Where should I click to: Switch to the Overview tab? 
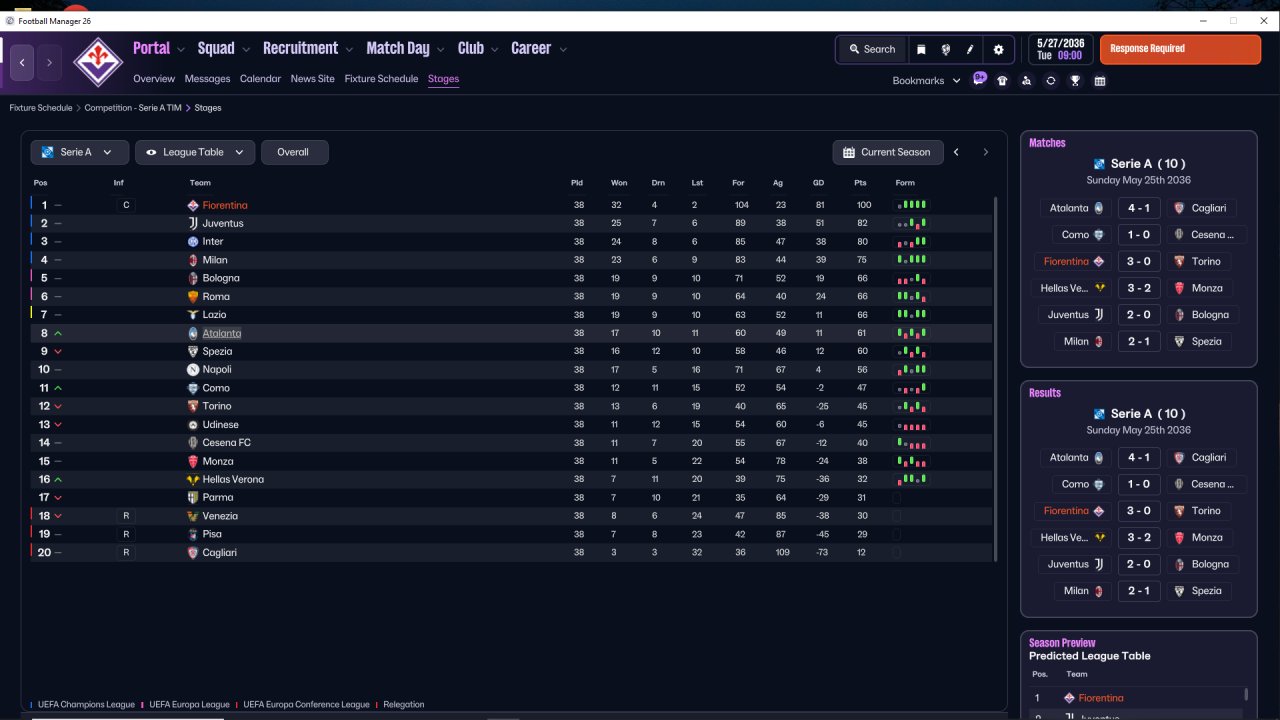coord(154,79)
